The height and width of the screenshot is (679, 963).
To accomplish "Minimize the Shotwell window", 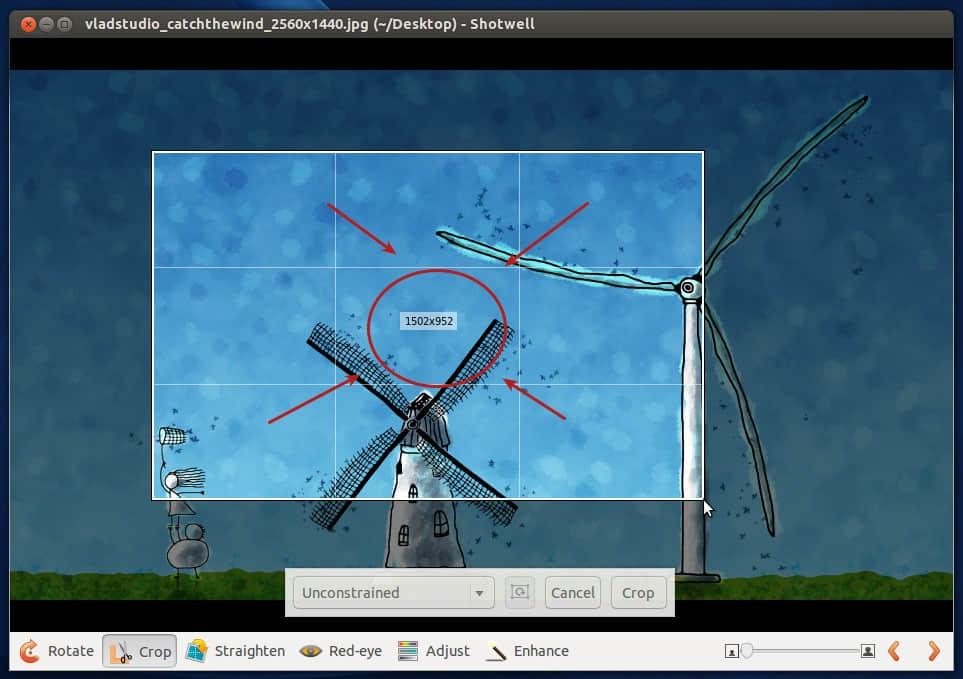I will tap(46, 23).
